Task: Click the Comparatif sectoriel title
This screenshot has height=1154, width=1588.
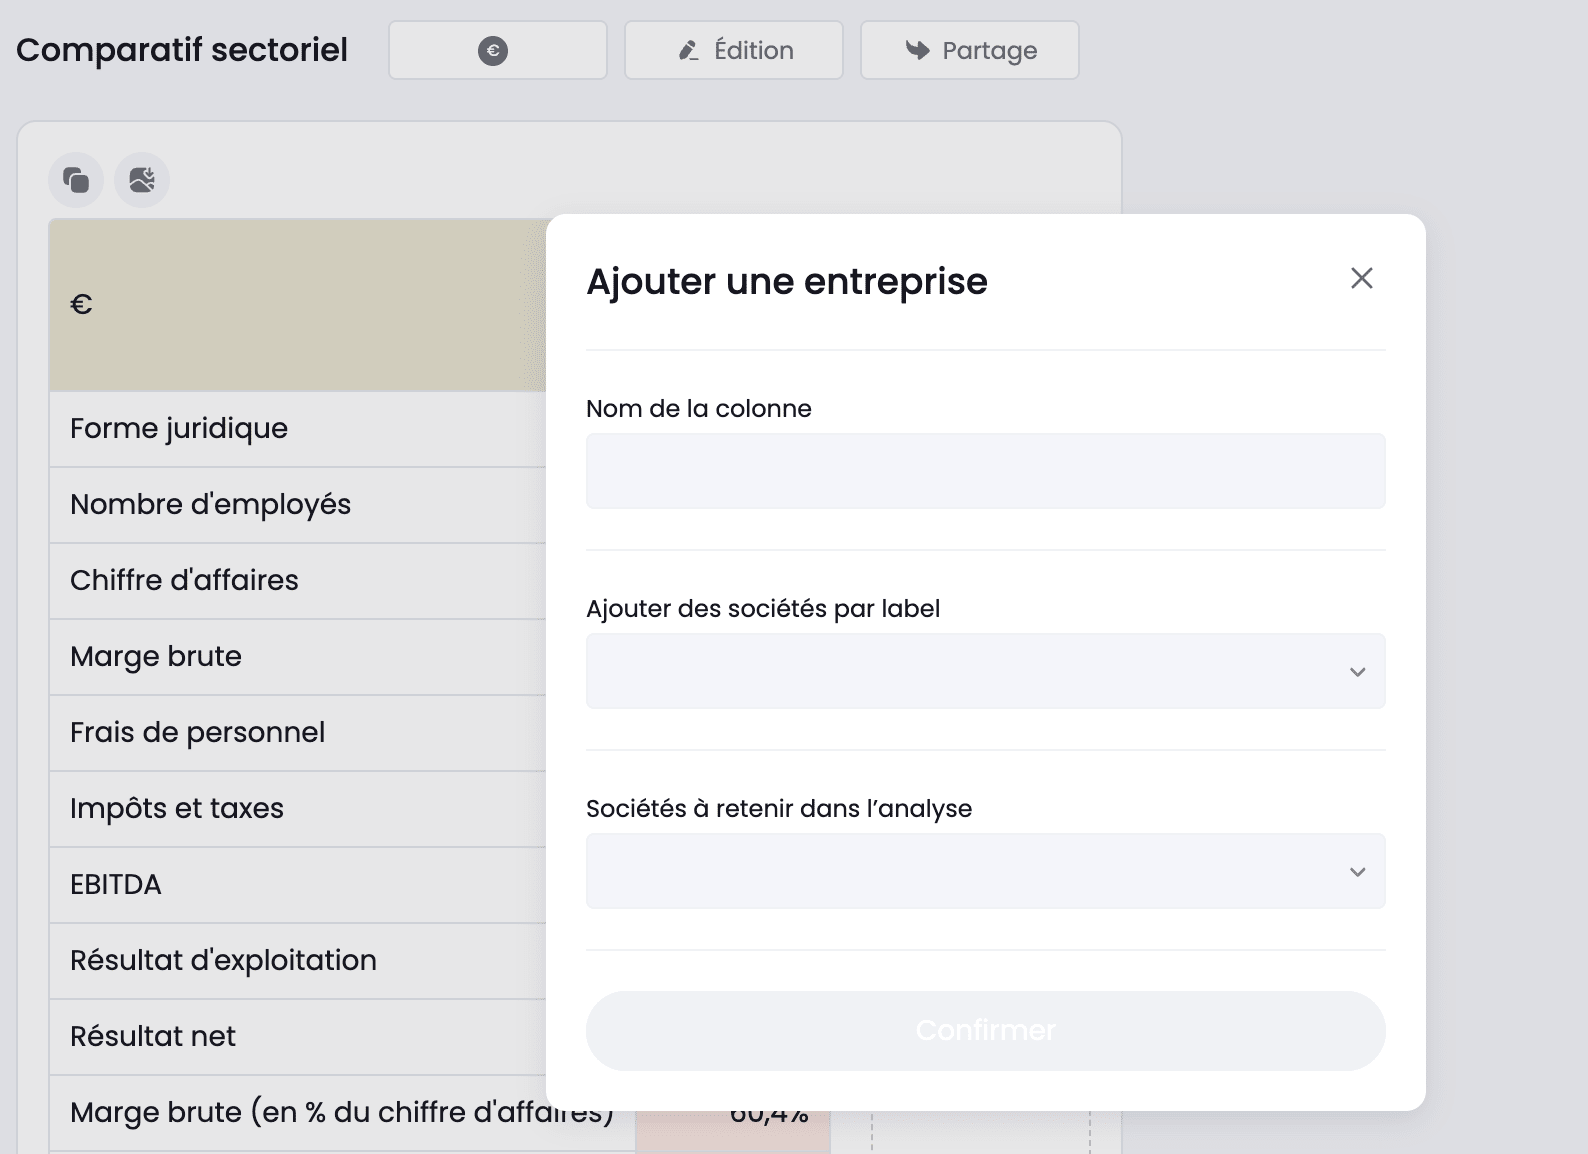Action: click(182, 50)
